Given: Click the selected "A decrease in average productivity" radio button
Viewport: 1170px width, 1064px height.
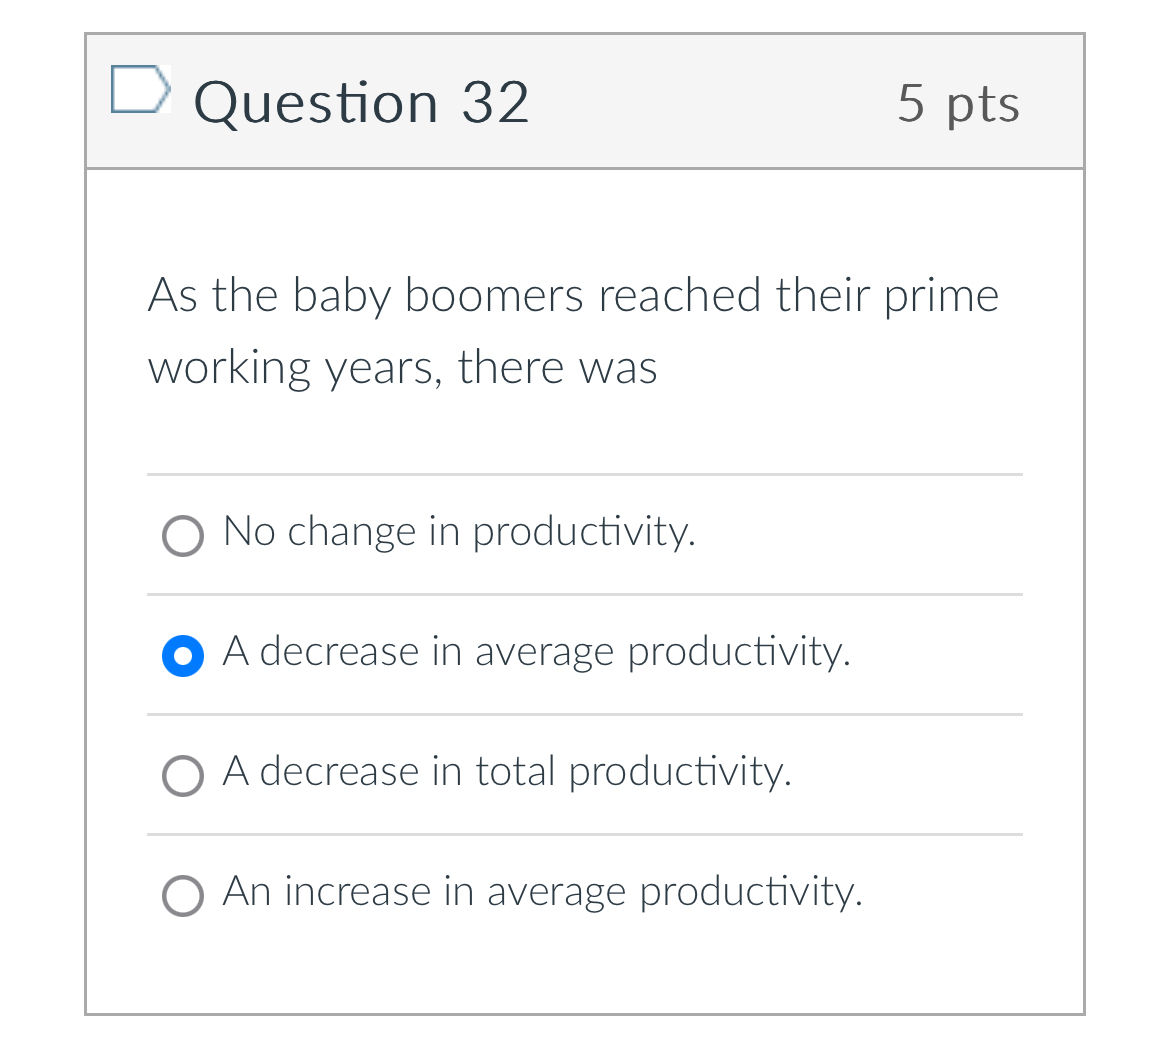Looking at the screenshot, I should (x=183, y=656).
